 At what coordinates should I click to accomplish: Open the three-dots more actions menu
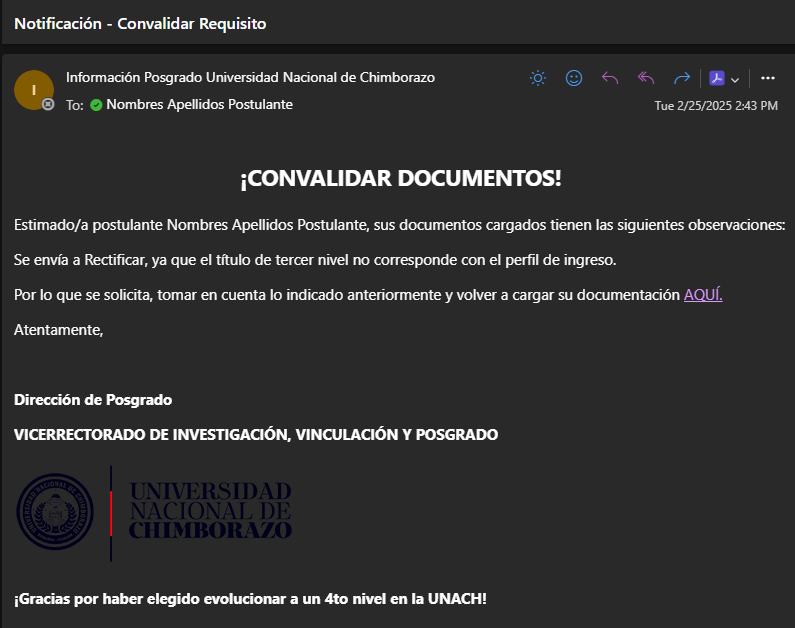768,78
